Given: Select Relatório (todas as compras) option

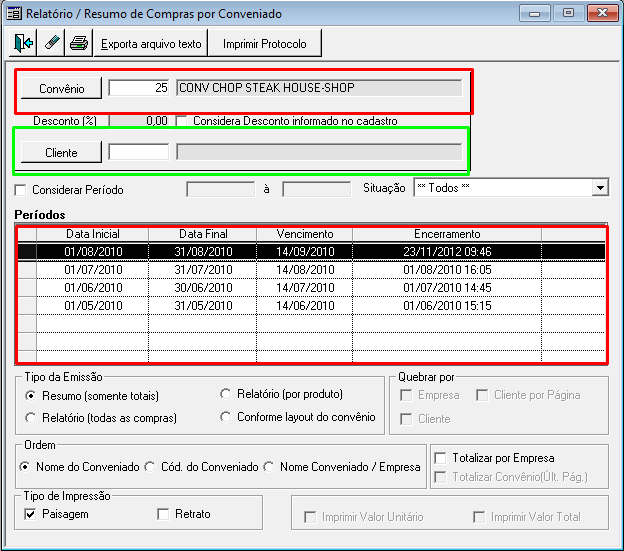Looking at the screenshot, I should [x=30, y=418].
